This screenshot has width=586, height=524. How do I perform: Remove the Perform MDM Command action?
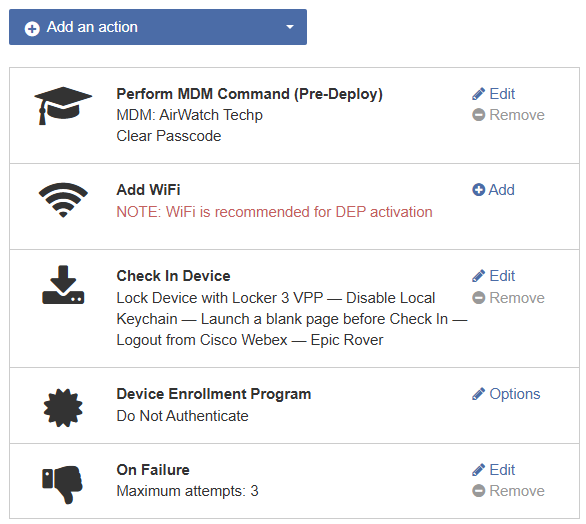coord(508,115)
